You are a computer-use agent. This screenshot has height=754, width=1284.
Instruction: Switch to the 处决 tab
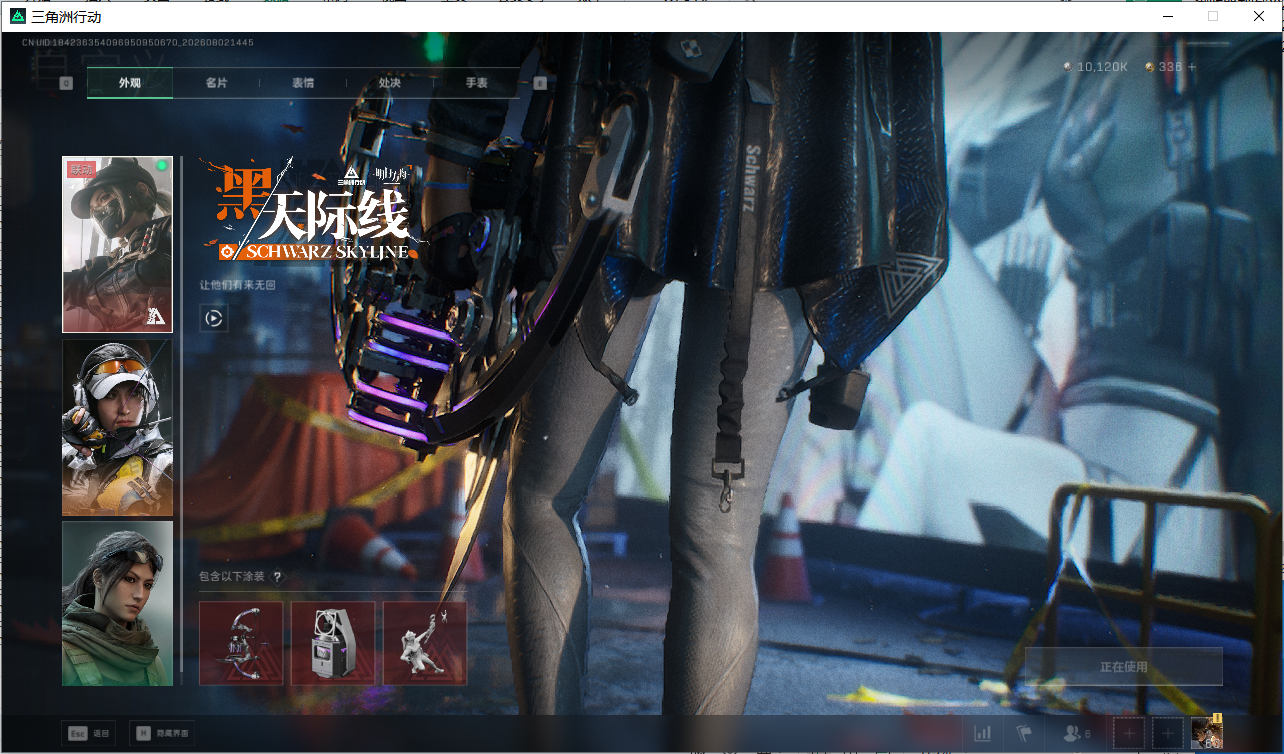click(389, 83)
